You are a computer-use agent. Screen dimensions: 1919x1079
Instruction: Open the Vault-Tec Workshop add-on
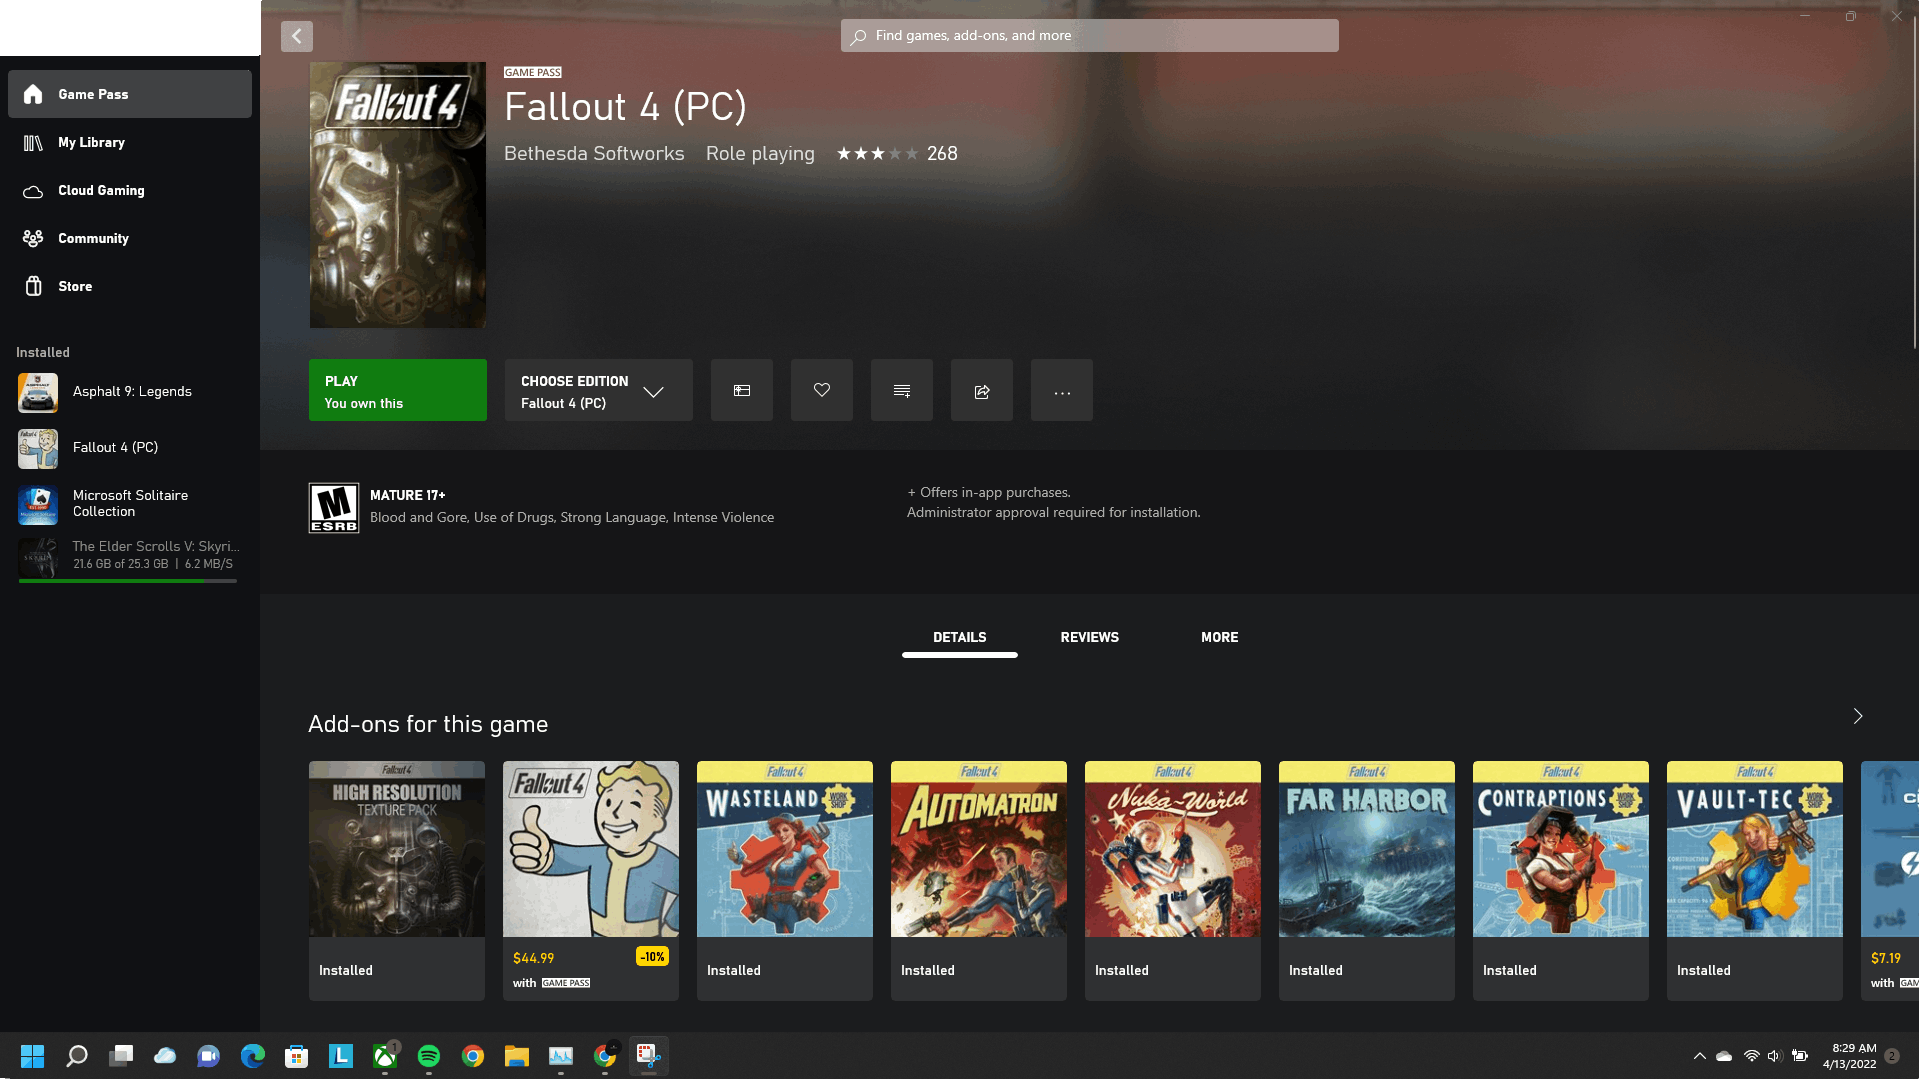[x=1755, y=880]
